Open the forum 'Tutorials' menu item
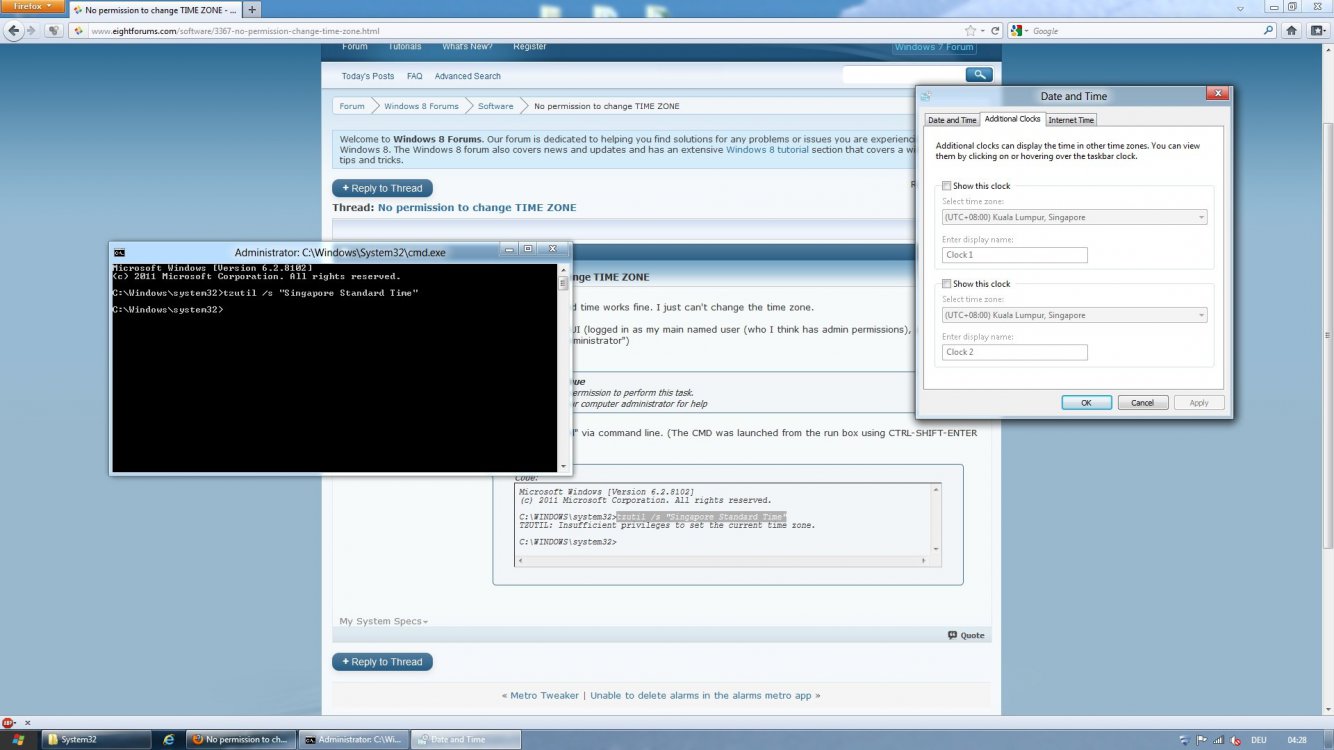Screen dimensions: 1334x750 (x=405, y=46)
